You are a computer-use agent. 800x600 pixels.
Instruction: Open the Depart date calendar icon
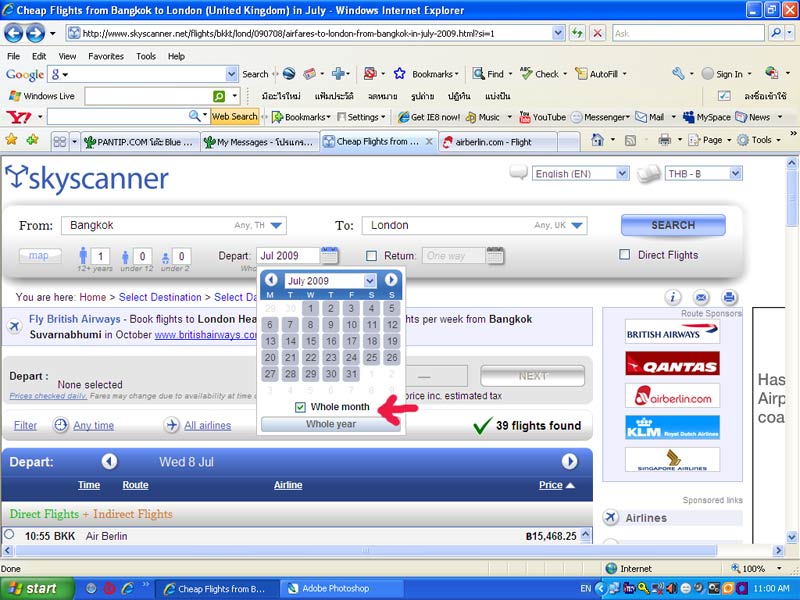(x=330, y=255)
